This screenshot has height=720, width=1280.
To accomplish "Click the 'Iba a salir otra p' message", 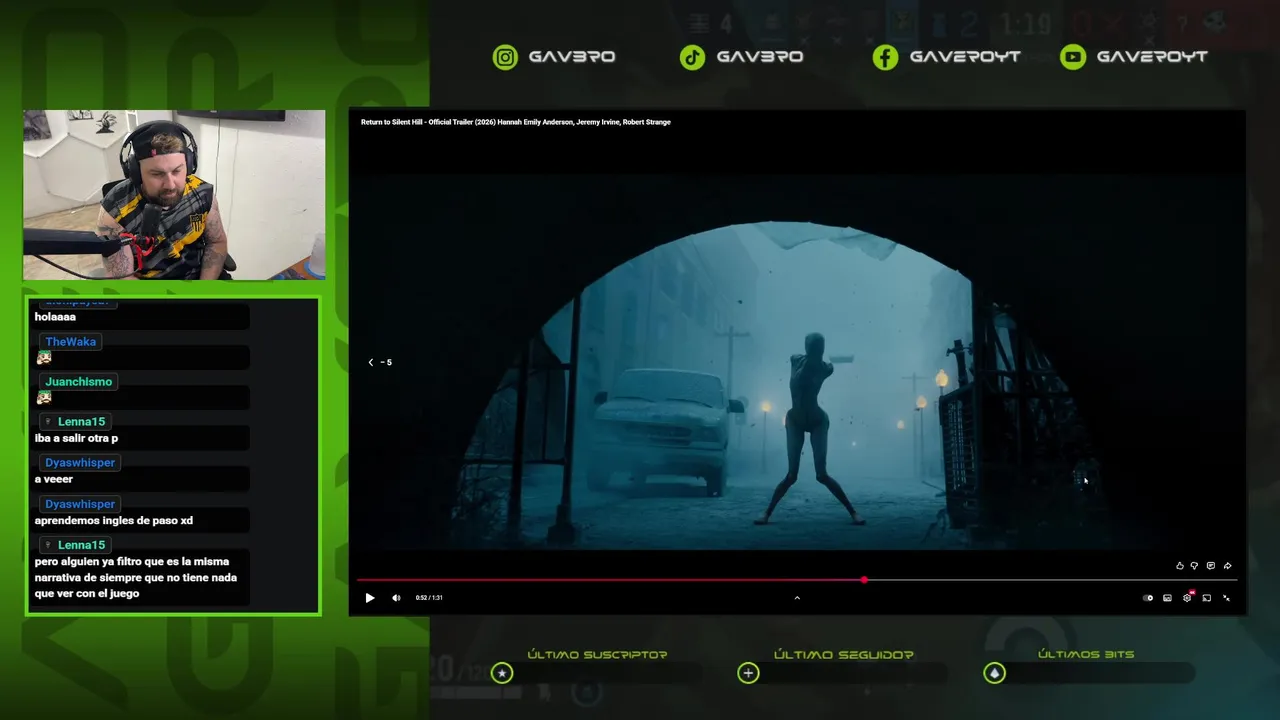I will [76, 438].
